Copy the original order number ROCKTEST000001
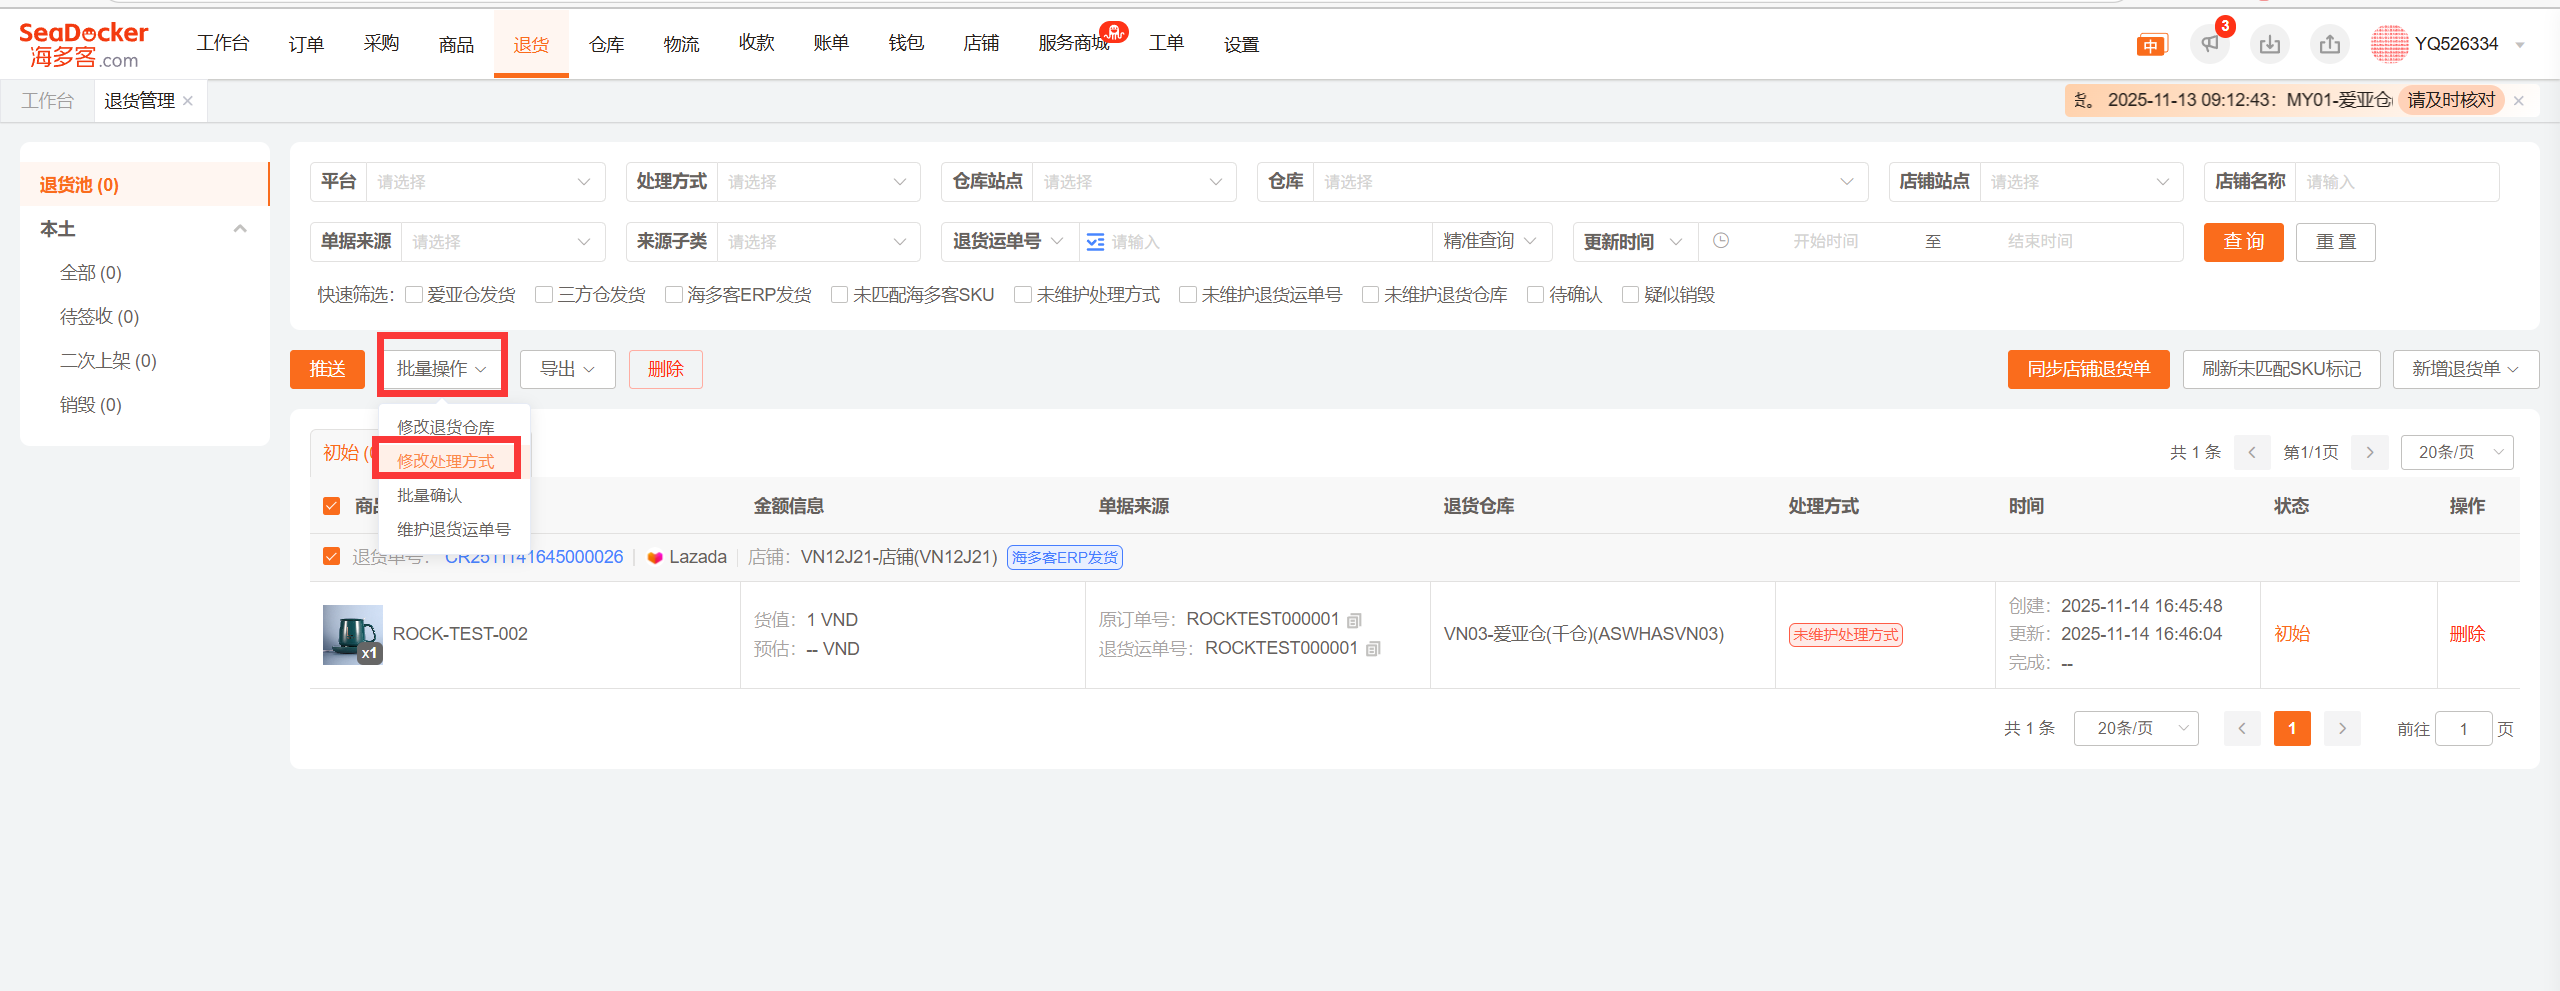Screen dimensions: 2560x991 (1355, 620)
